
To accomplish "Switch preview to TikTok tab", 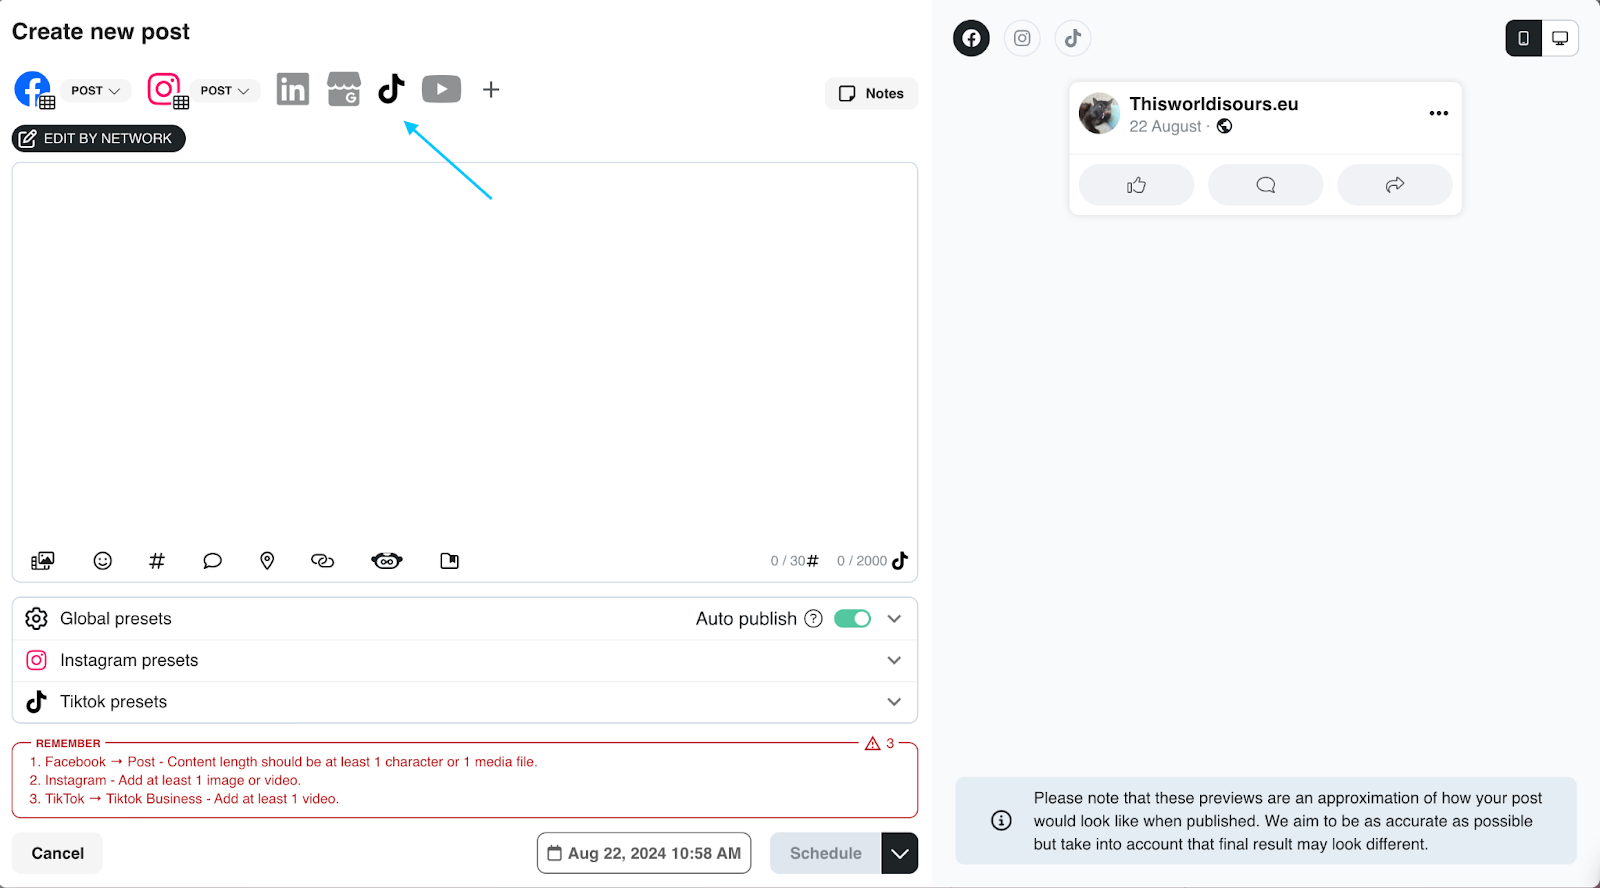I will point(1073,38).
